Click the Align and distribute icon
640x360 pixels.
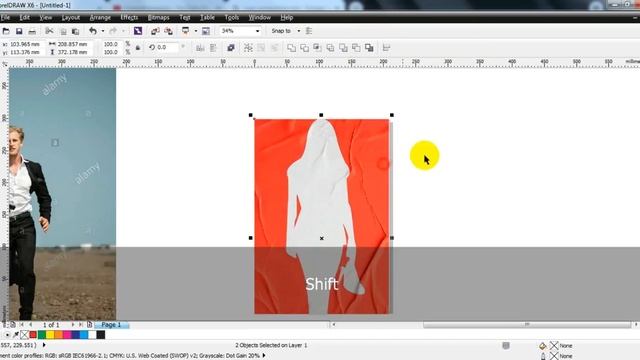386,48
